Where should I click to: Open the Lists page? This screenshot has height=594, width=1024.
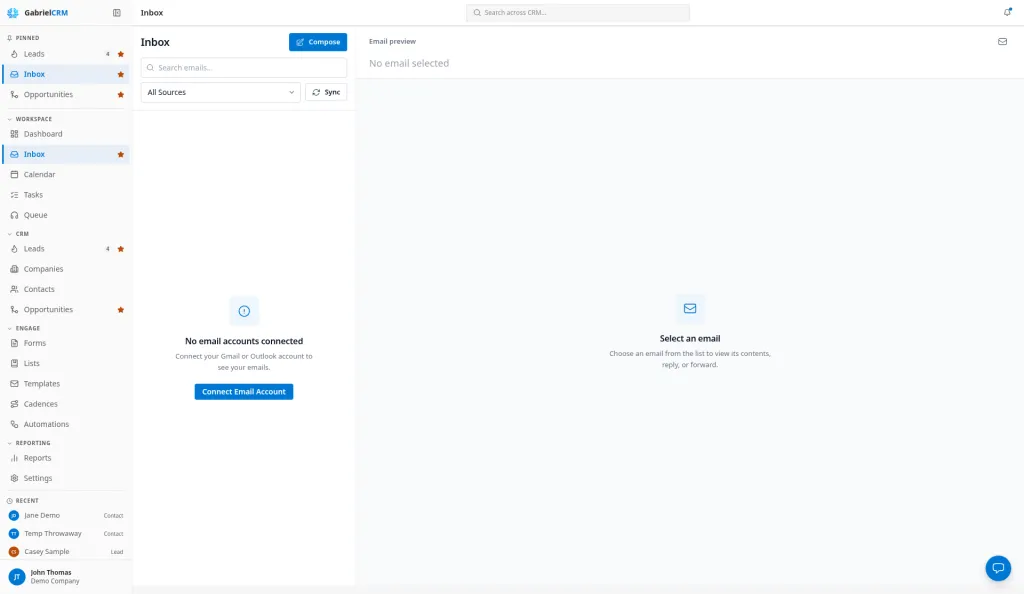[65, 364]
